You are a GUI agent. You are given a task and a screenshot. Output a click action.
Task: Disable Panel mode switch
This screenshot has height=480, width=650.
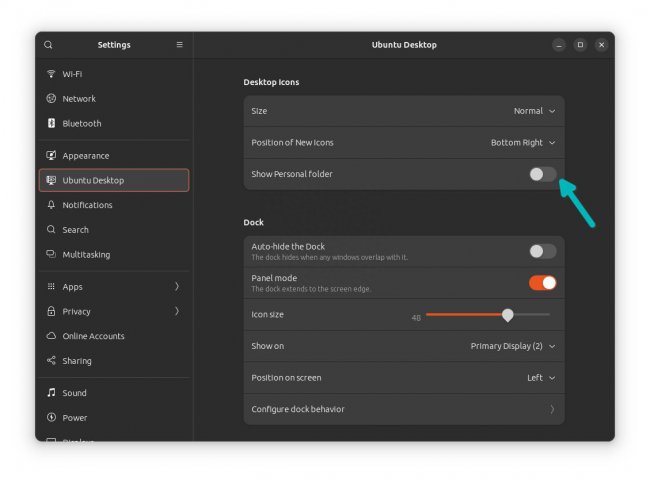pos(543,283)
